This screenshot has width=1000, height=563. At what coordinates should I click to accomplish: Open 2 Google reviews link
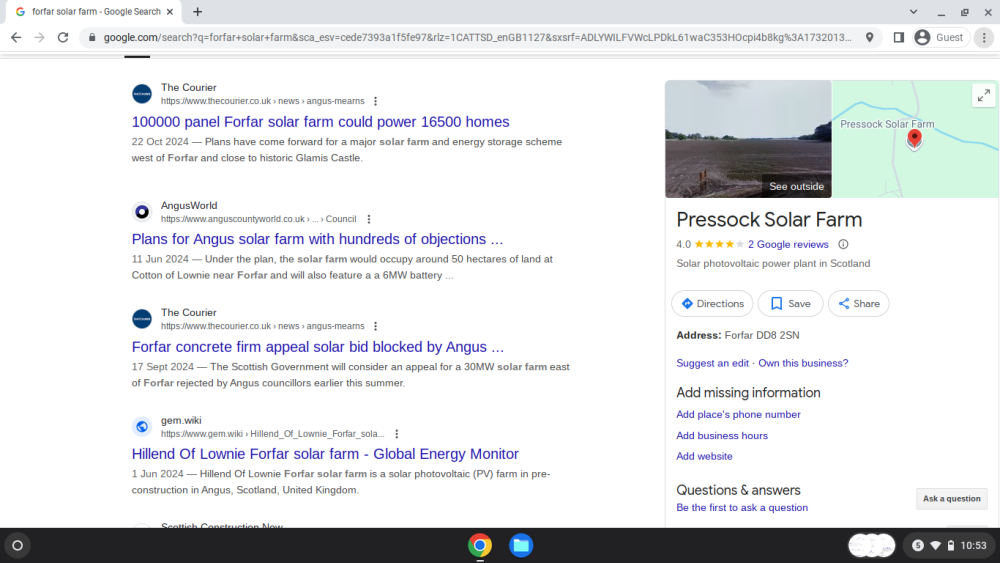pos(788,244)
